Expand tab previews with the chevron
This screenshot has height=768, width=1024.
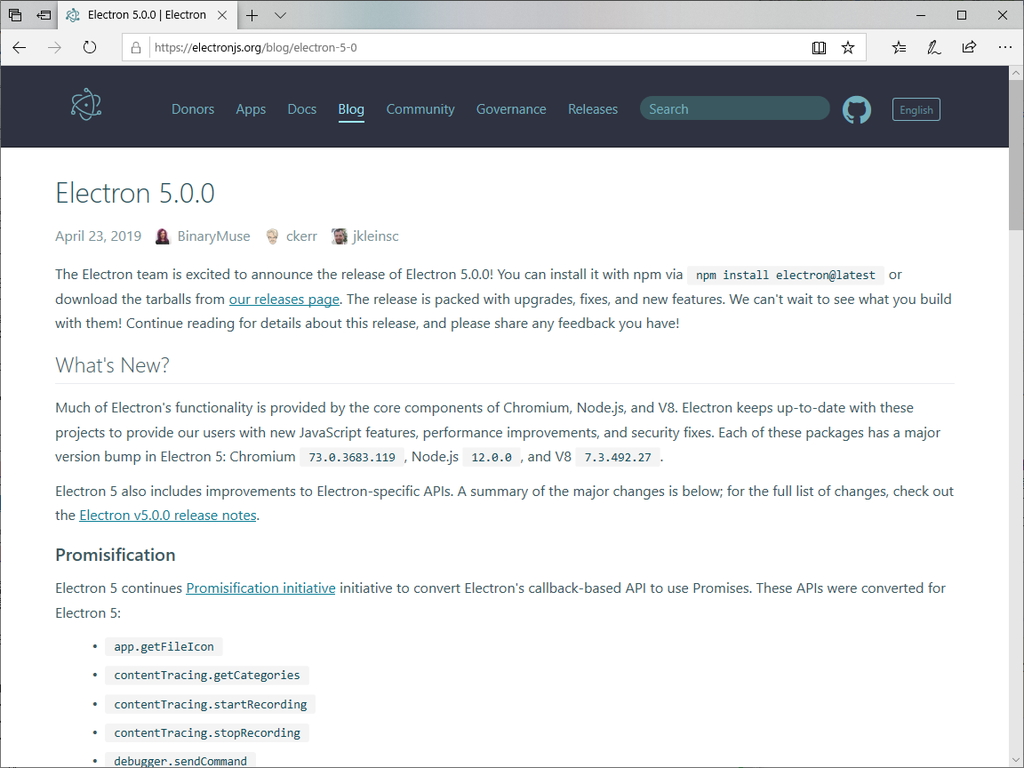(x=278, y=15)
